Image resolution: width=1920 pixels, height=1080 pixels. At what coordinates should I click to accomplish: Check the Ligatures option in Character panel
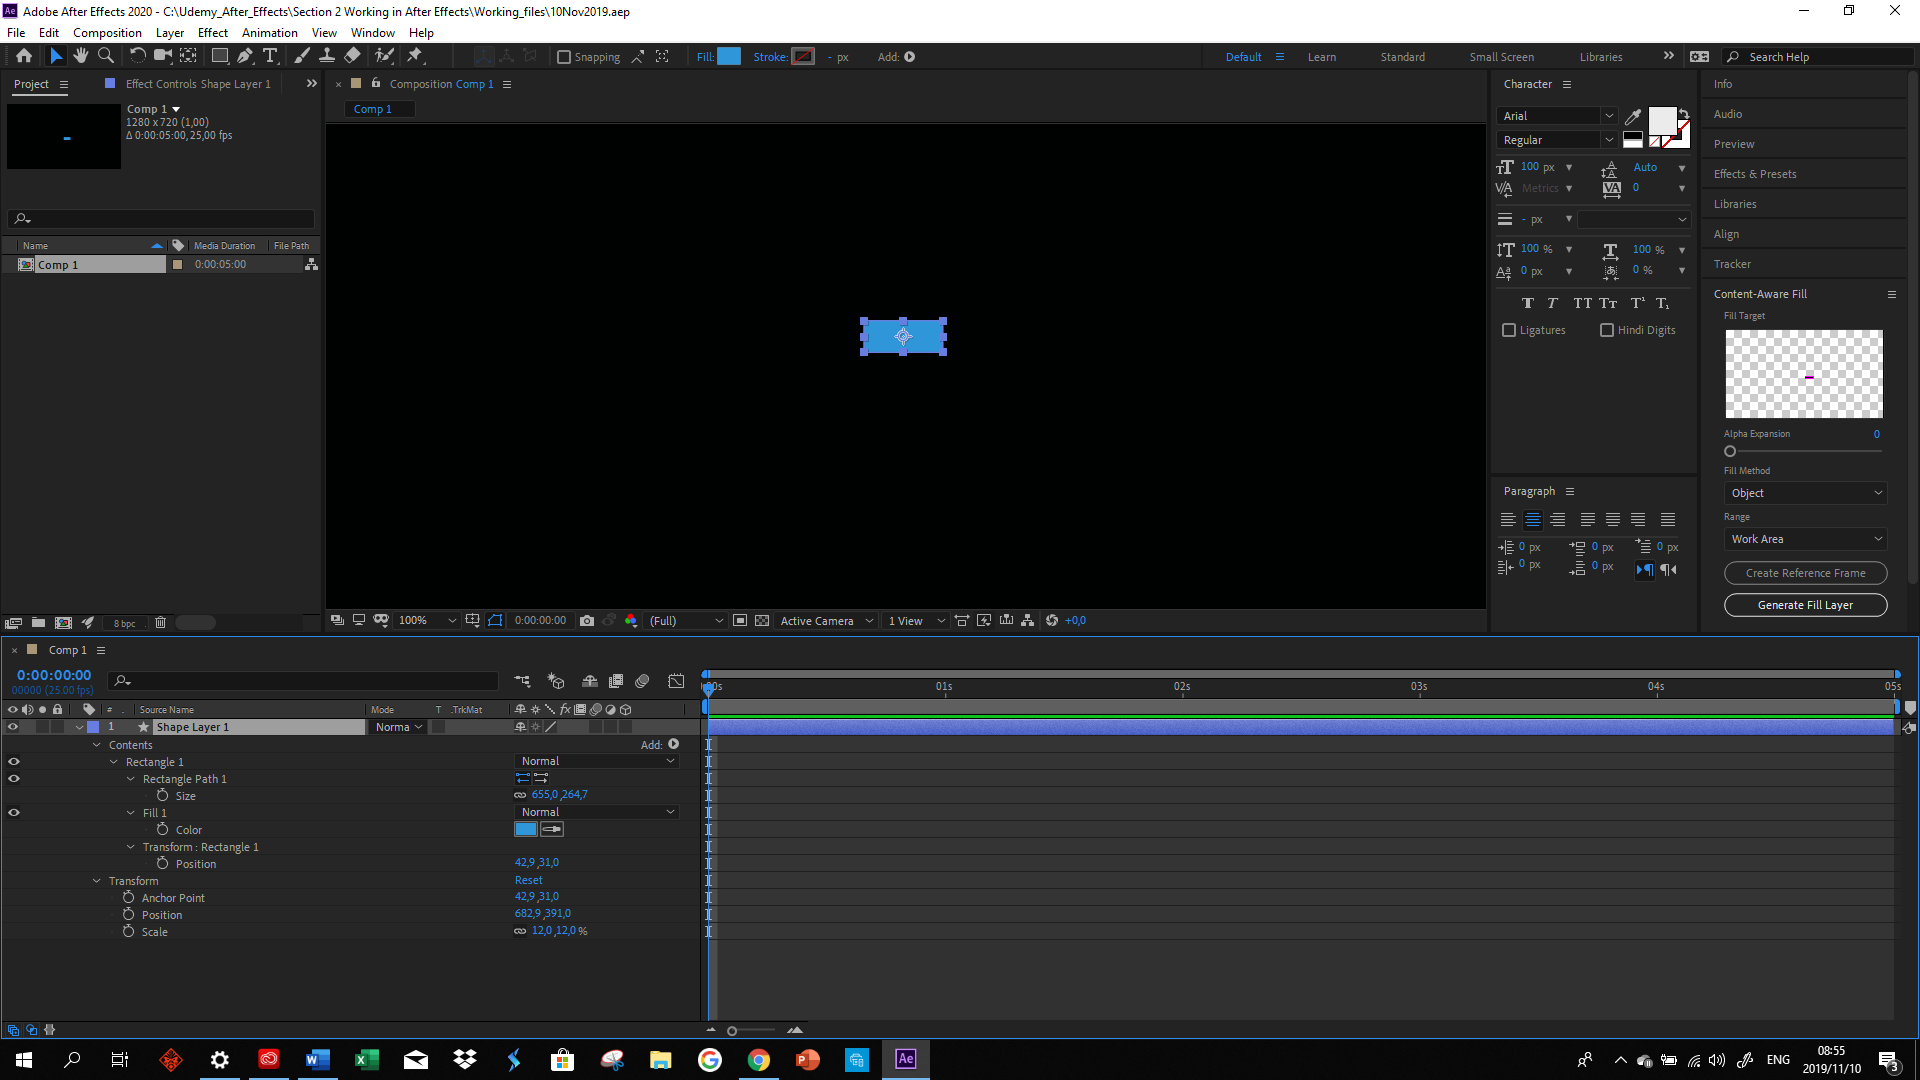tap(1510, 330)
